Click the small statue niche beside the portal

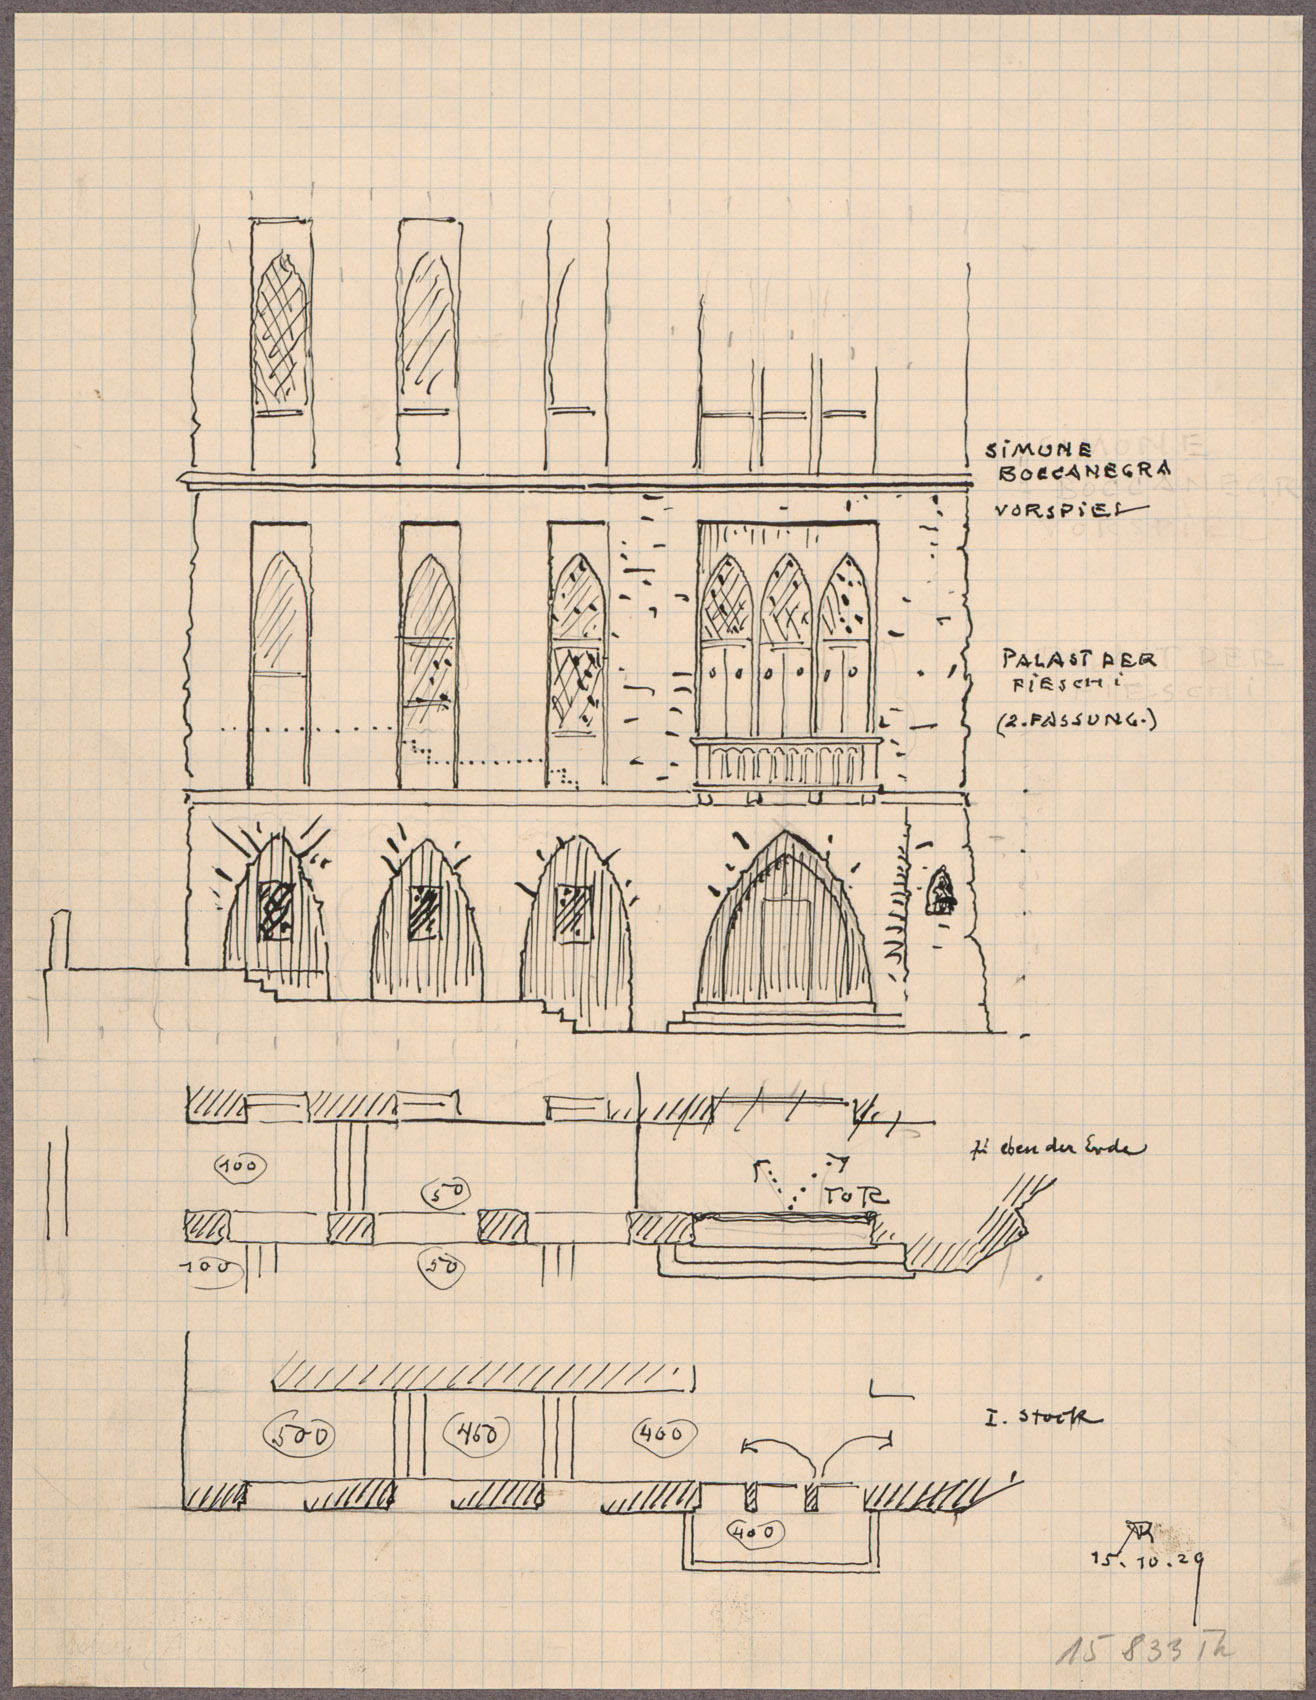click(940, 892)
